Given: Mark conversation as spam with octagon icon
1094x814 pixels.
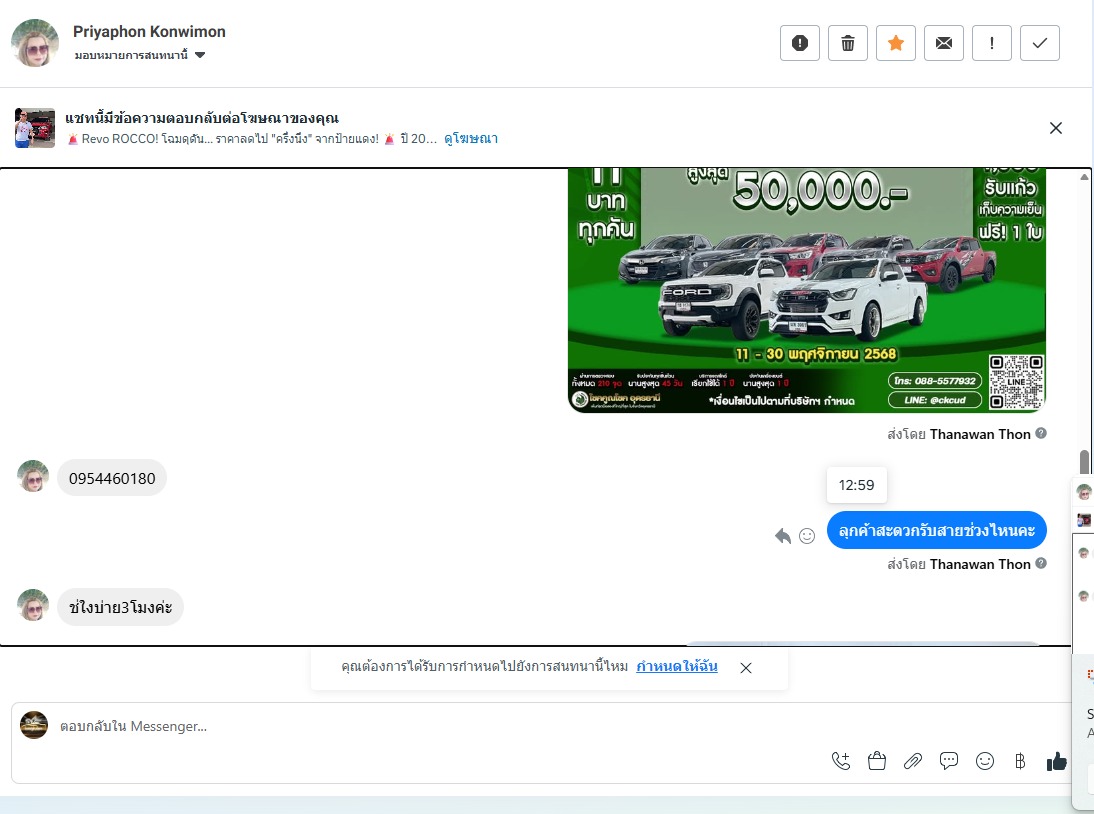Looking at the screenshot, I should (799, 43).
